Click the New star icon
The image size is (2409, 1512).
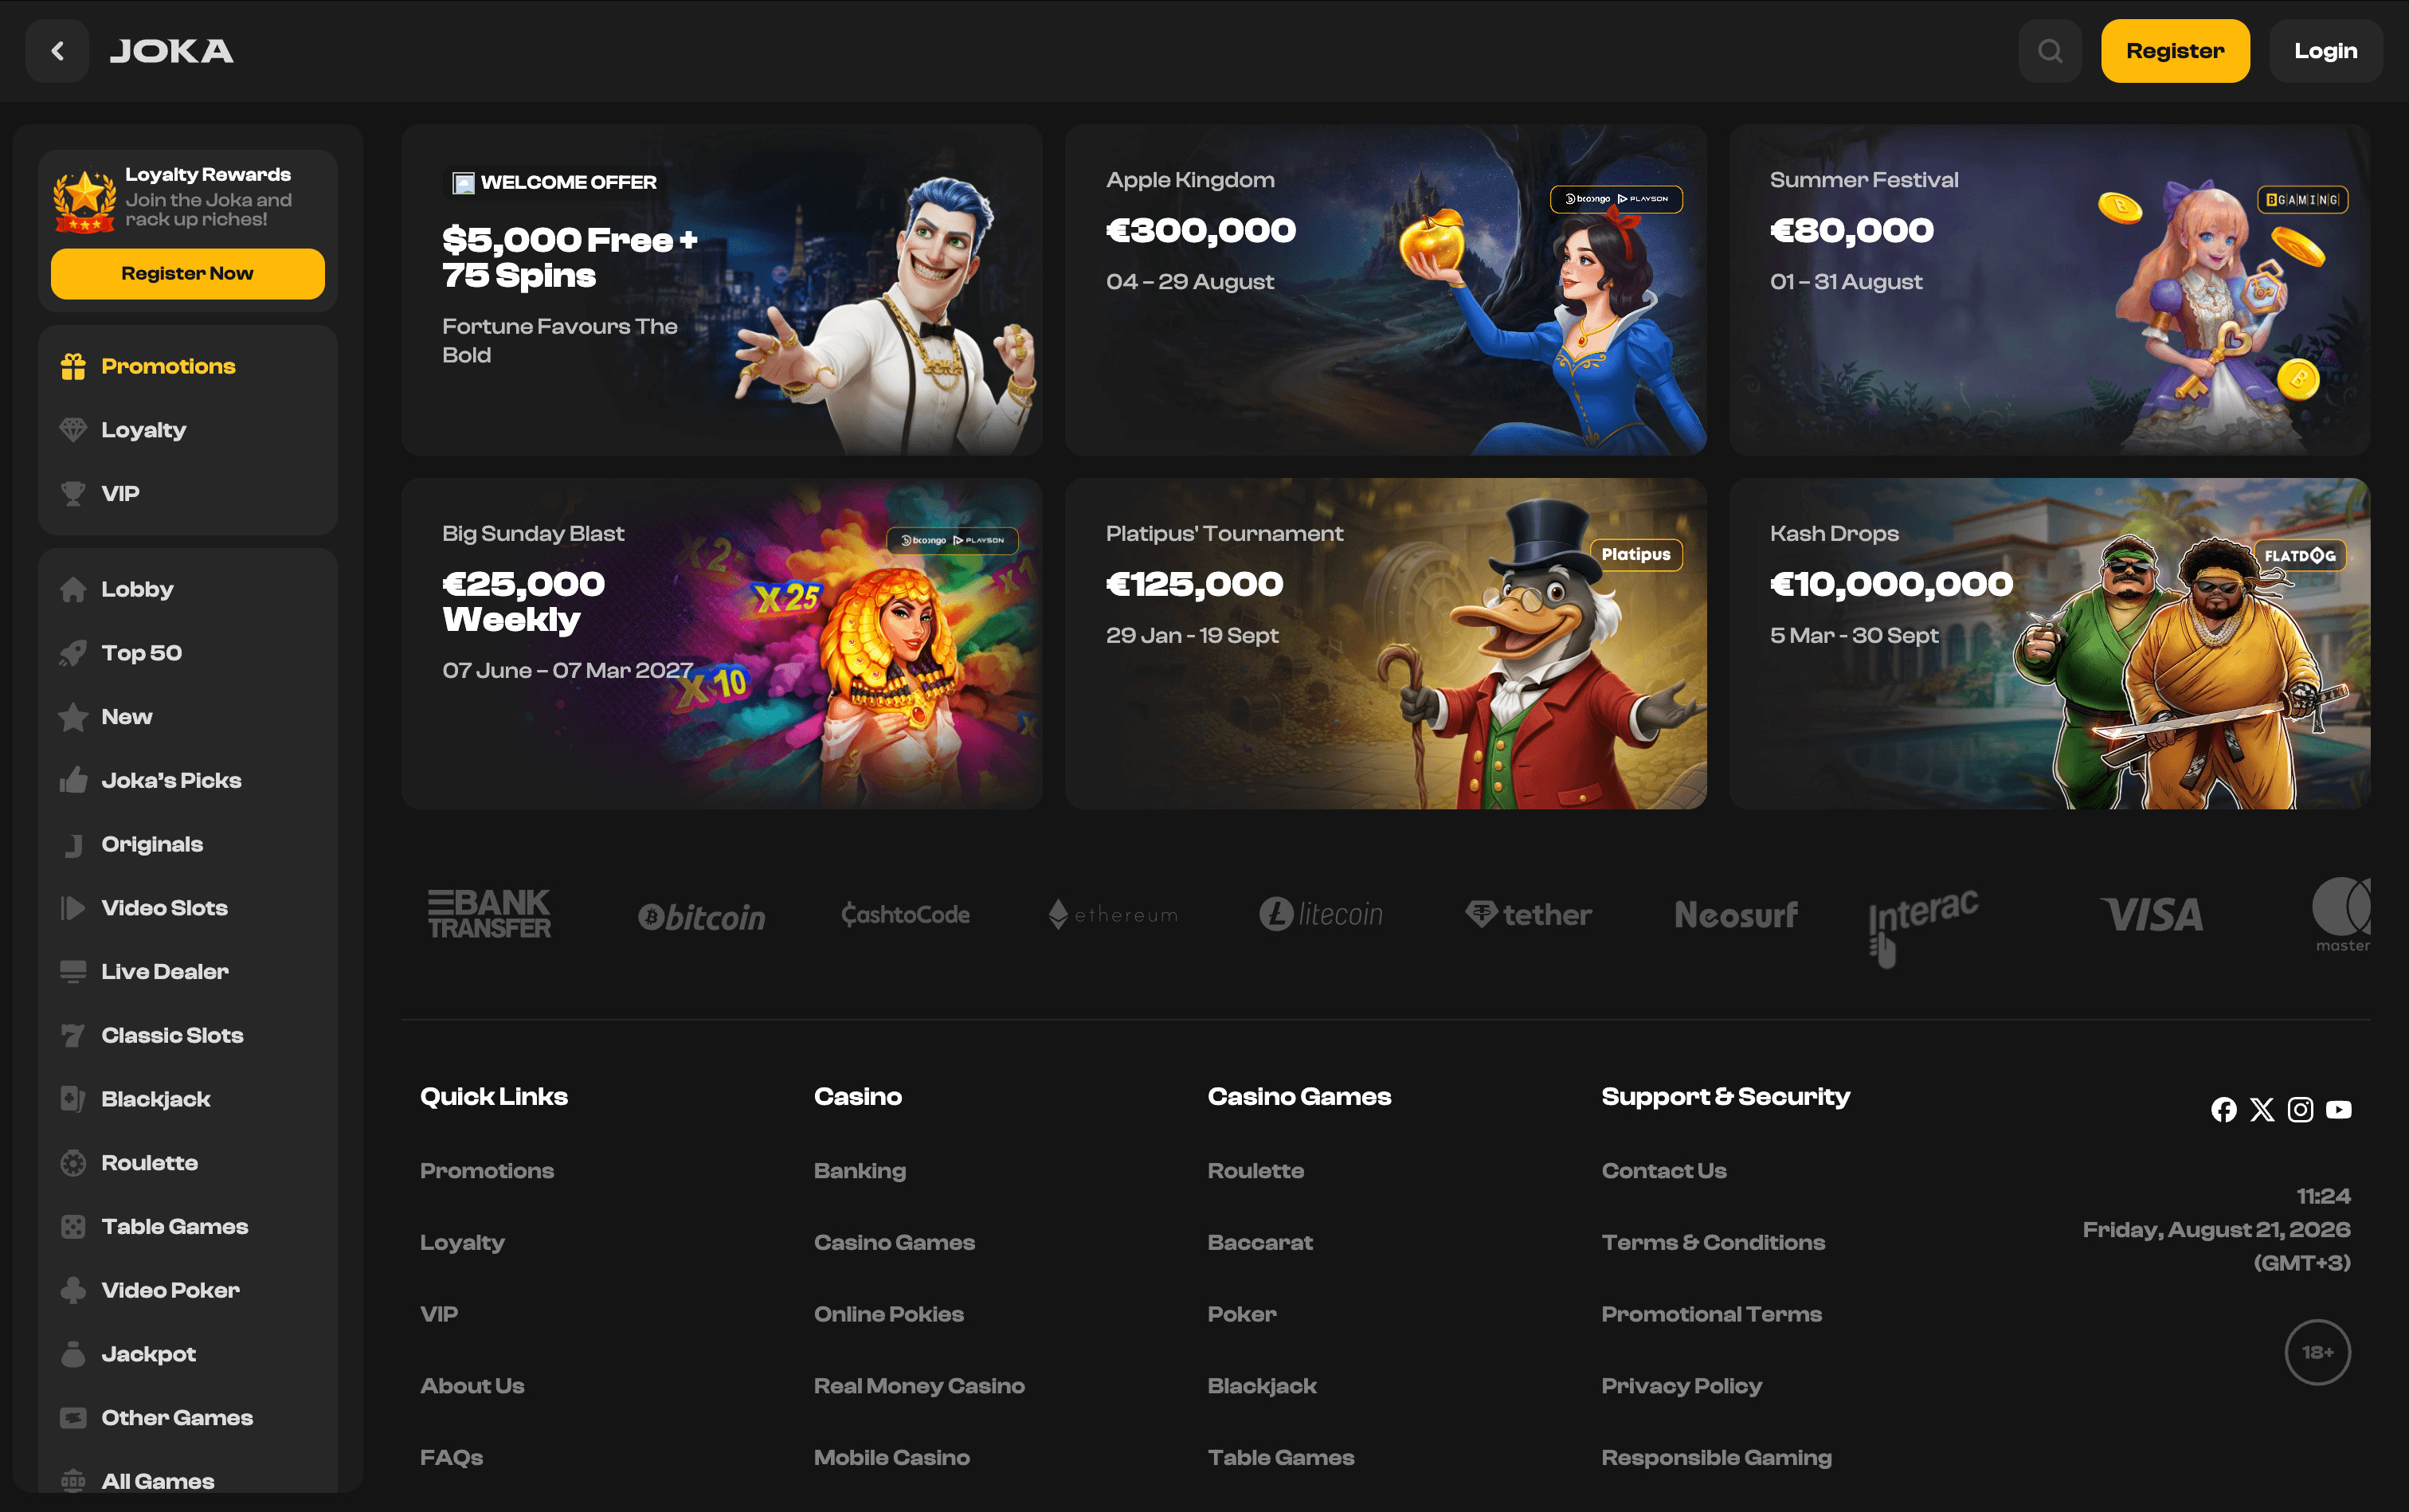(x=73, y=717)
